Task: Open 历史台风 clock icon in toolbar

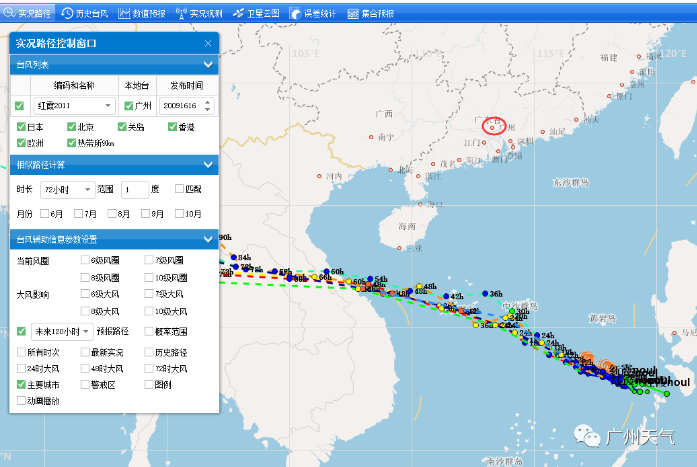Action: tap(68, 14)
